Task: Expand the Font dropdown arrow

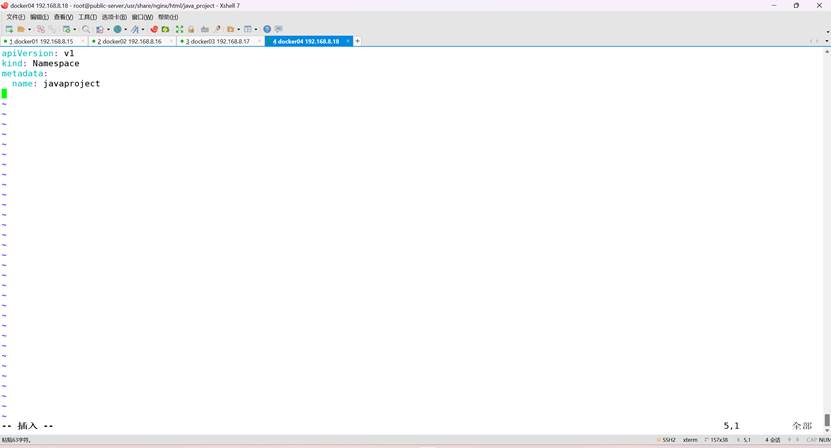Action: pos(143,29)
